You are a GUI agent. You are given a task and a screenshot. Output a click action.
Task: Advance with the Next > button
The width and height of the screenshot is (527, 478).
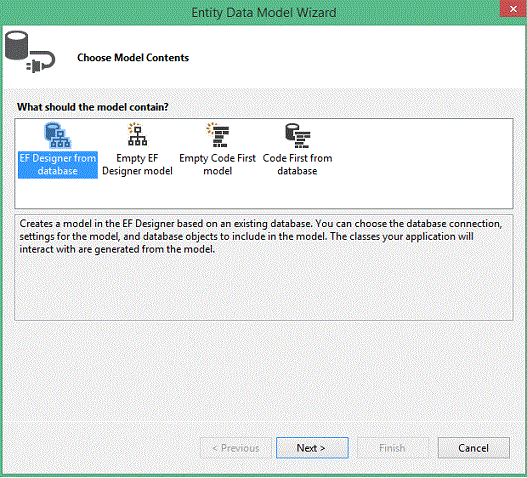(312, 448)
